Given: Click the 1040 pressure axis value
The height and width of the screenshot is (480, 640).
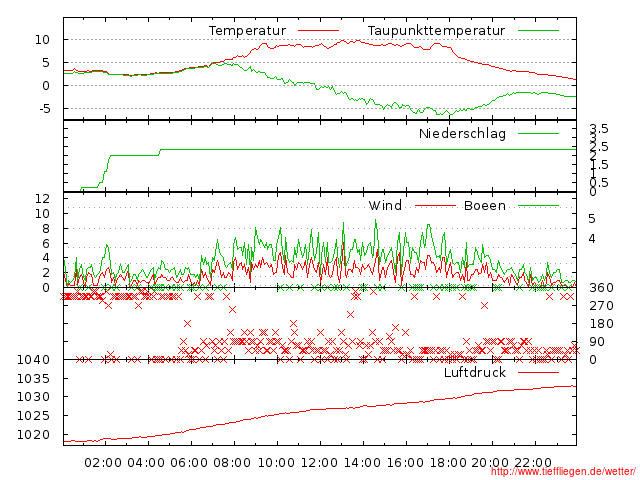Looking at the screenshot, I should (x=33, y=360).
